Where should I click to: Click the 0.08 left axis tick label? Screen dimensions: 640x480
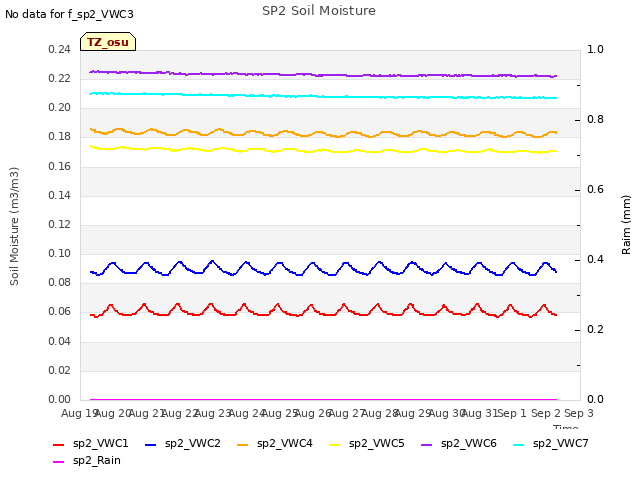[x=60, y=282]
